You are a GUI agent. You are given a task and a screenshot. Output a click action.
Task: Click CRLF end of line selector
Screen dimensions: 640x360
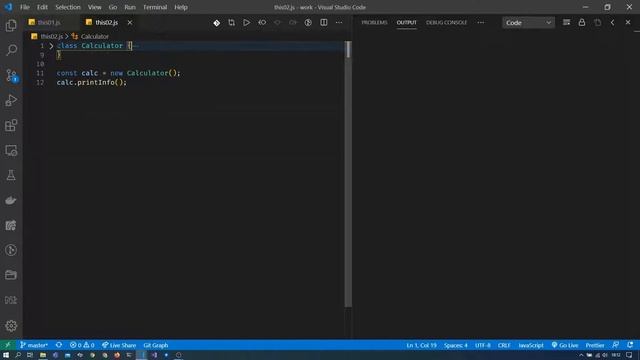click(x=504, y=345)
